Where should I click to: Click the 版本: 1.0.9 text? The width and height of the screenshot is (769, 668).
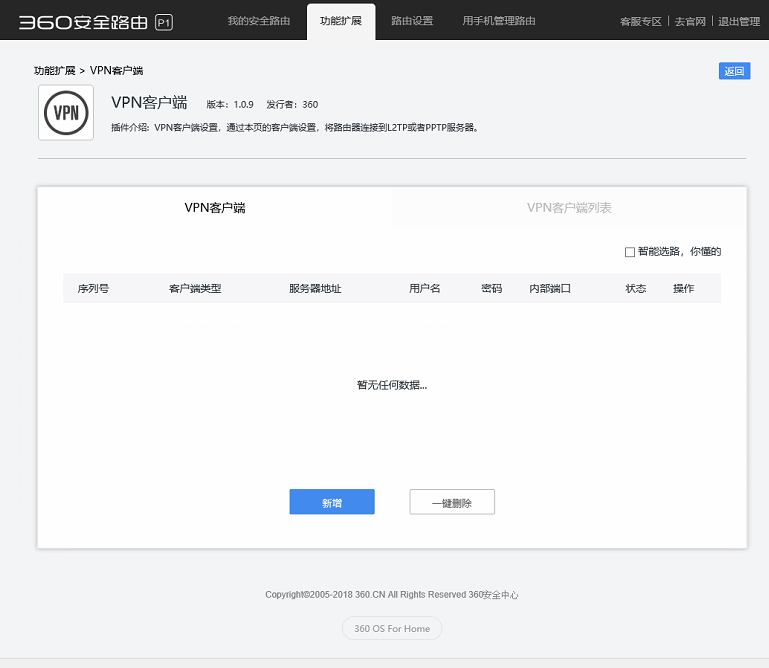coord(230,104)
